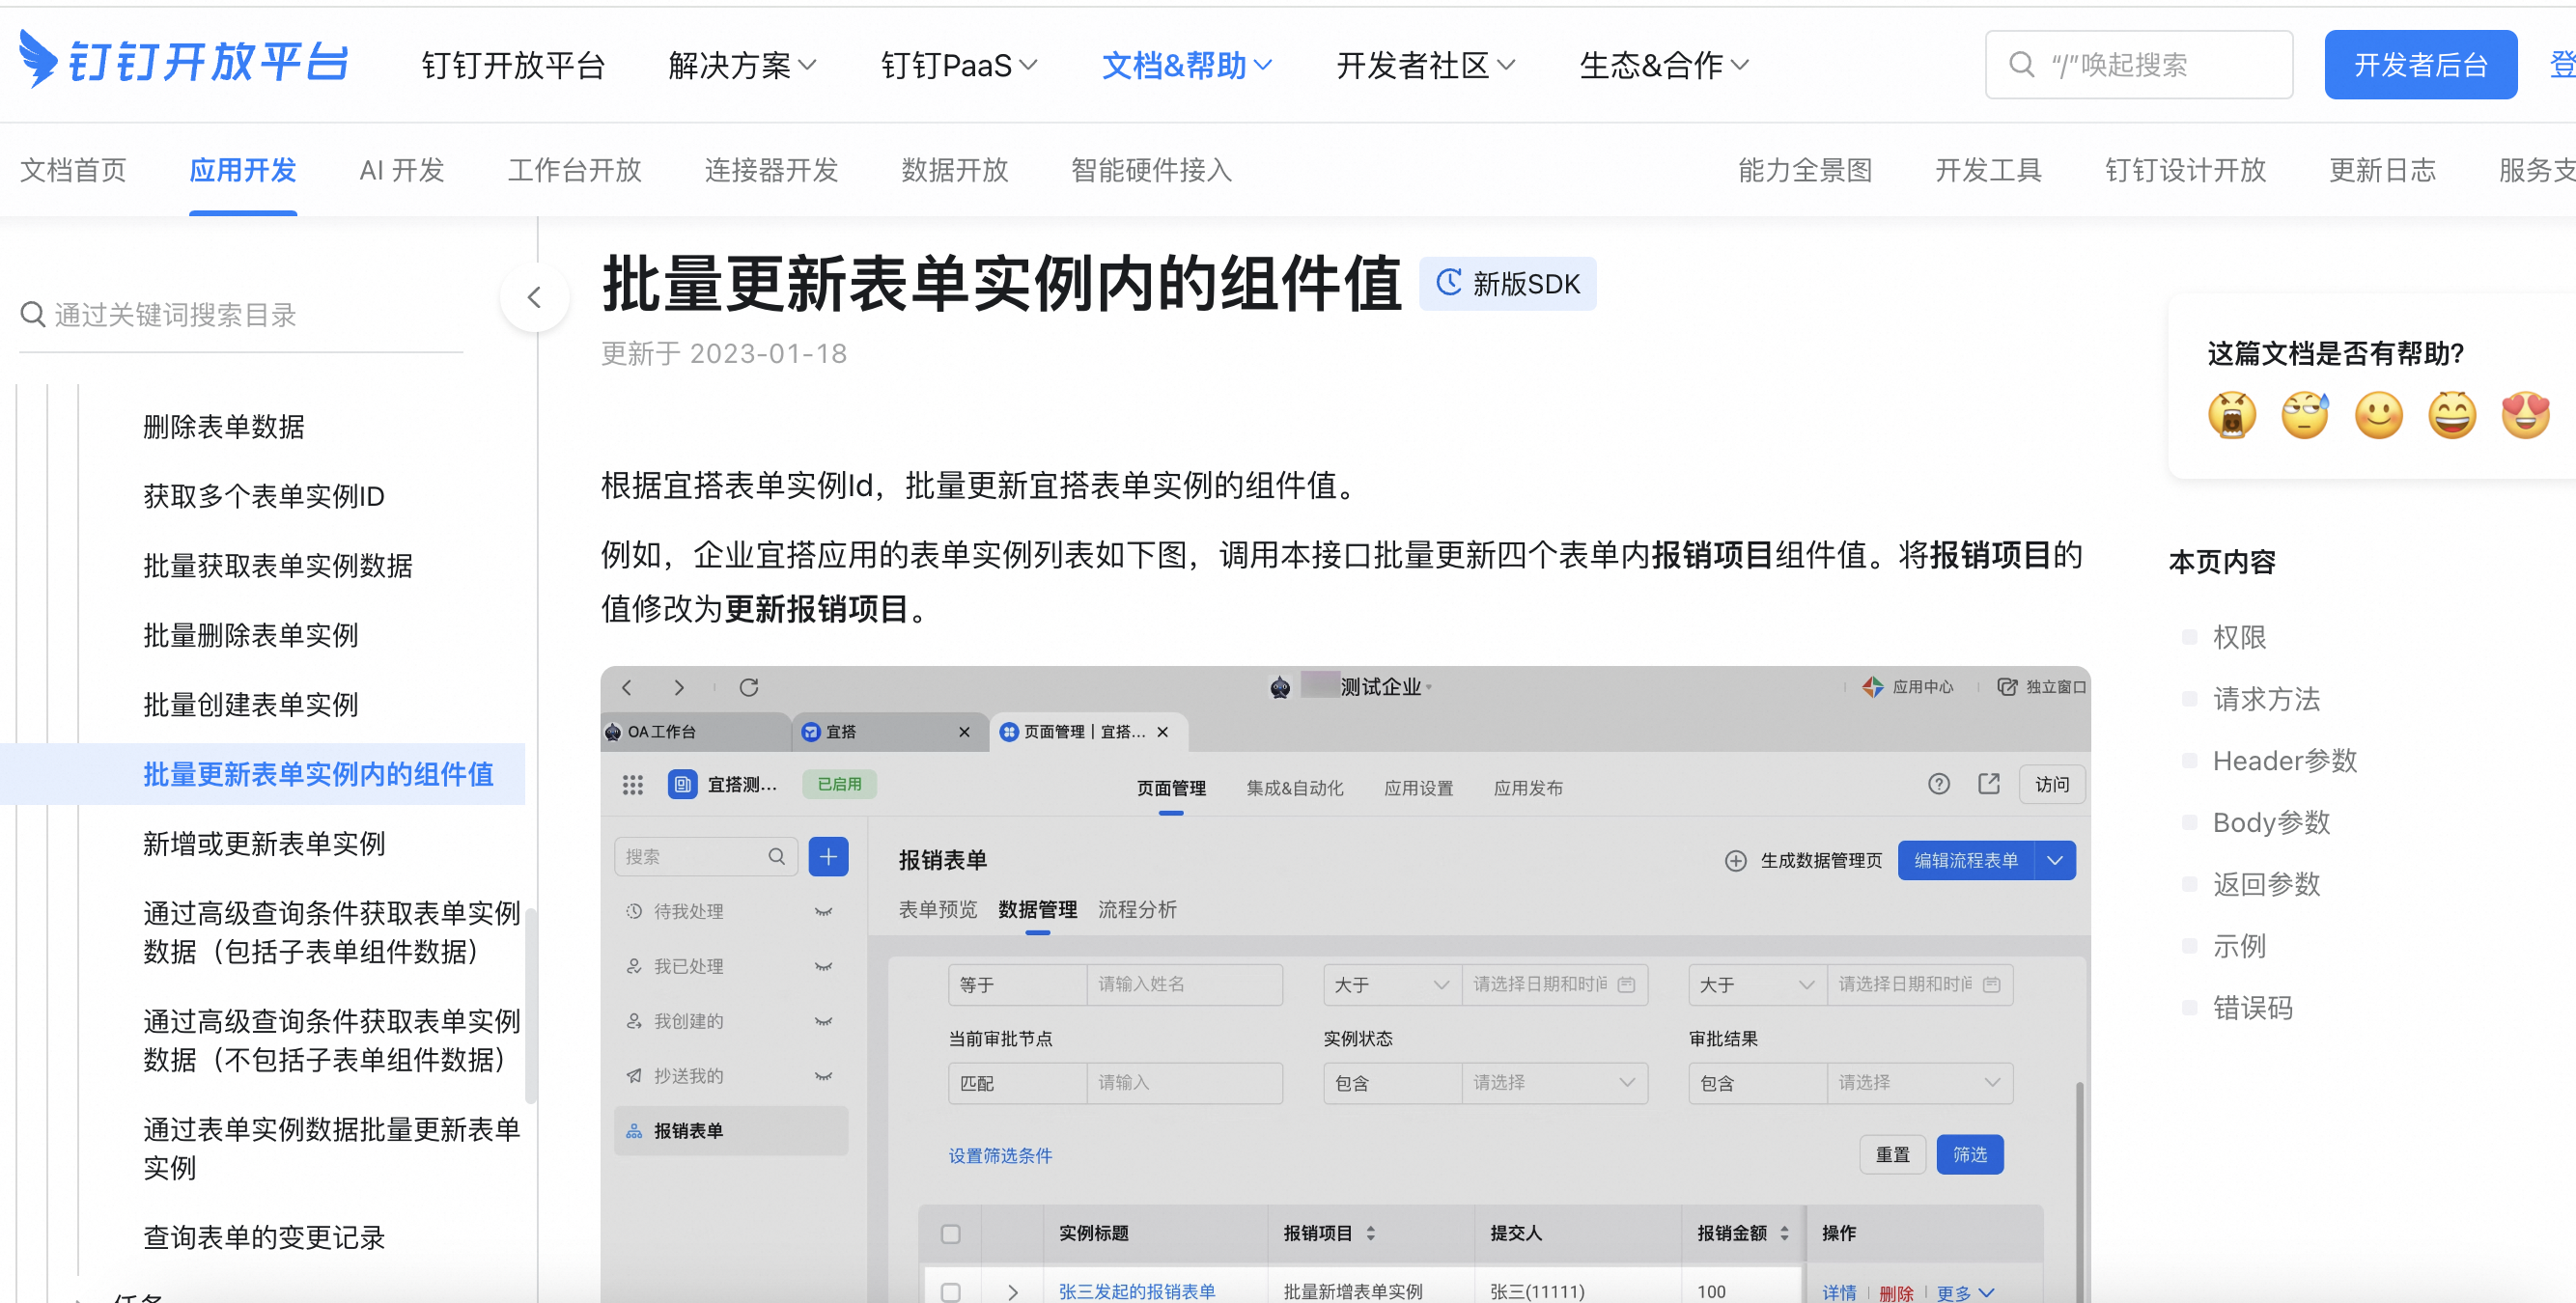Switch to the 连接器开发 tab

pyautogui.click(x=771, y=170)
